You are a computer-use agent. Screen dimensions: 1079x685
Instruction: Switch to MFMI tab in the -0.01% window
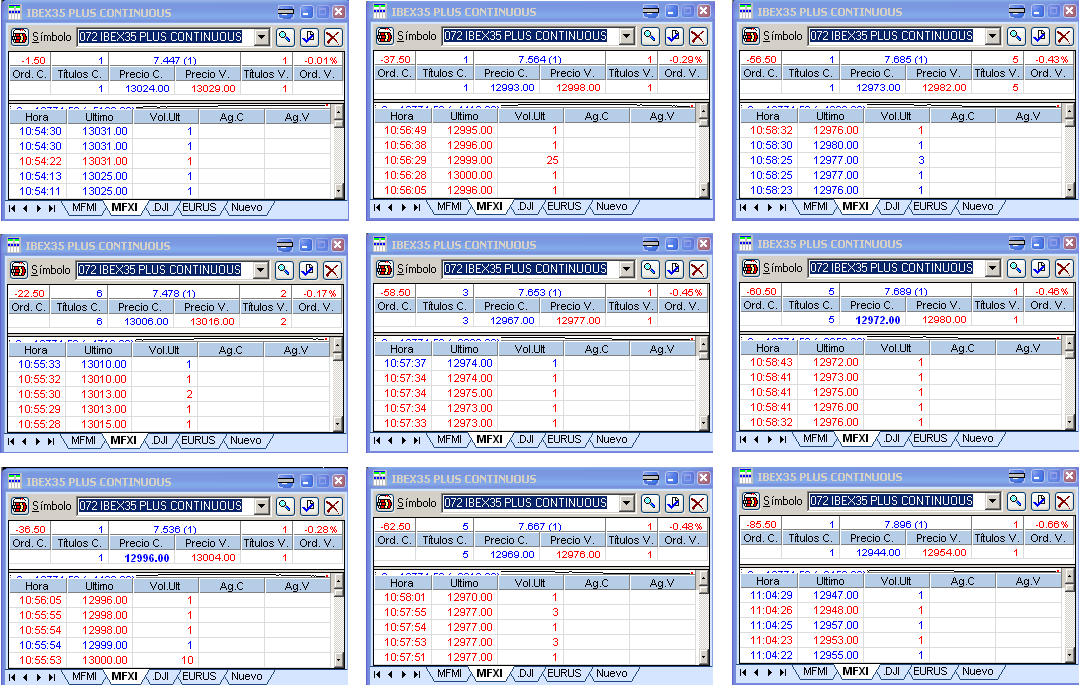tap(84, 207)
